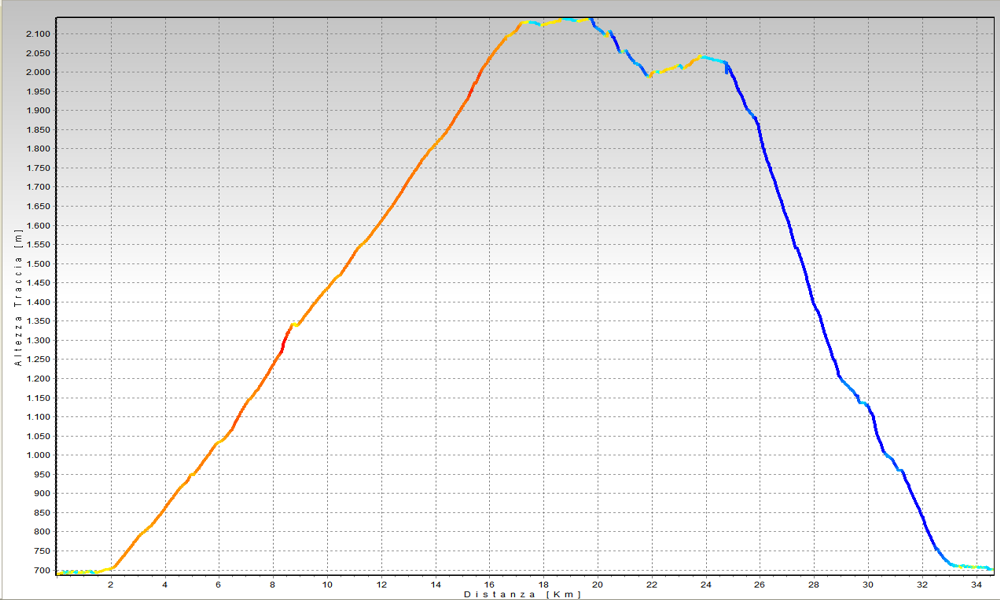Click the small plateau near 30 km
Viewport: 1000px width, 600px height.
[865, 404]
